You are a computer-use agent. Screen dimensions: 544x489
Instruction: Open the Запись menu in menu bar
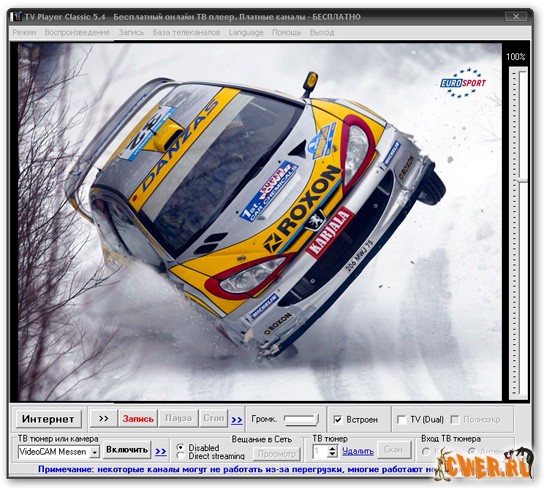(131, 32)
